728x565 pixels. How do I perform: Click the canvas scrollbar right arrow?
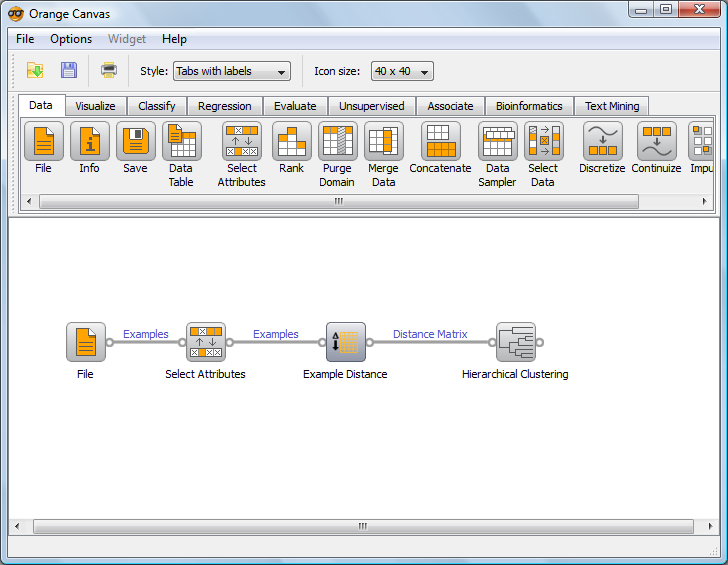coord(710,526)
